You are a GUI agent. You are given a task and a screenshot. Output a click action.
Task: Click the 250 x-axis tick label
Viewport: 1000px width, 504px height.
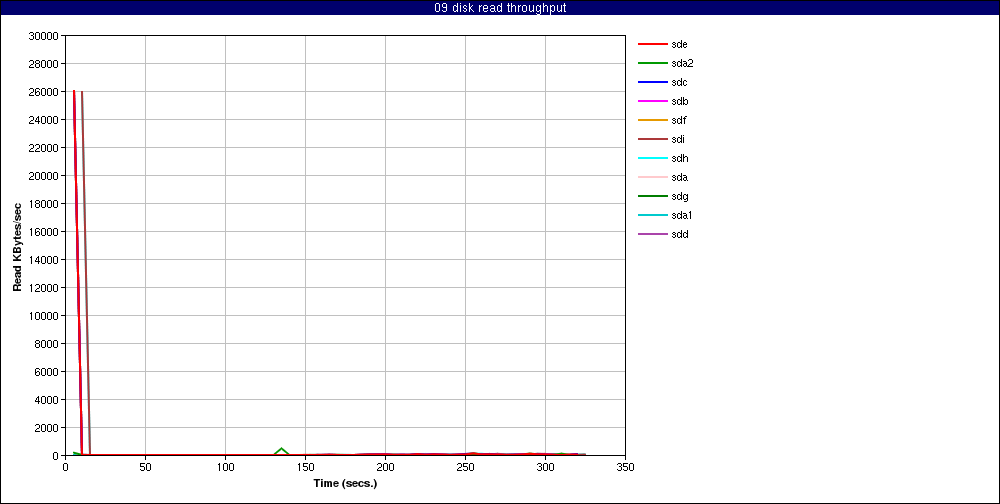[465, 467]
